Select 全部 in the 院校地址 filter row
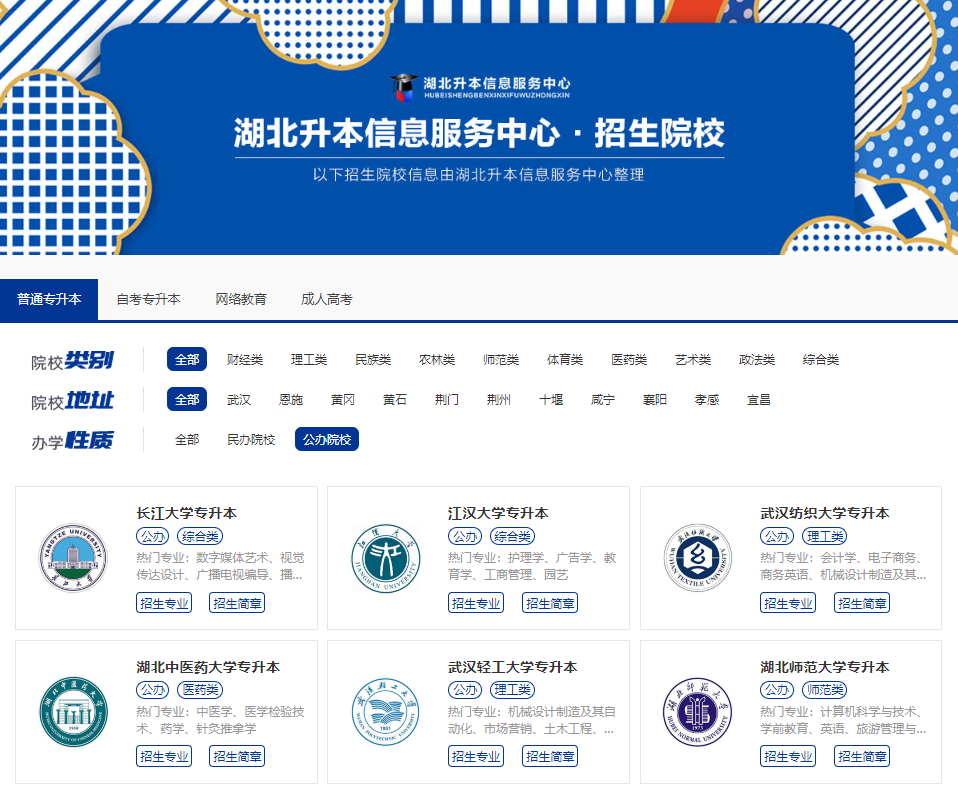Screen dimensions: 958x790 (x=187, y=400)
